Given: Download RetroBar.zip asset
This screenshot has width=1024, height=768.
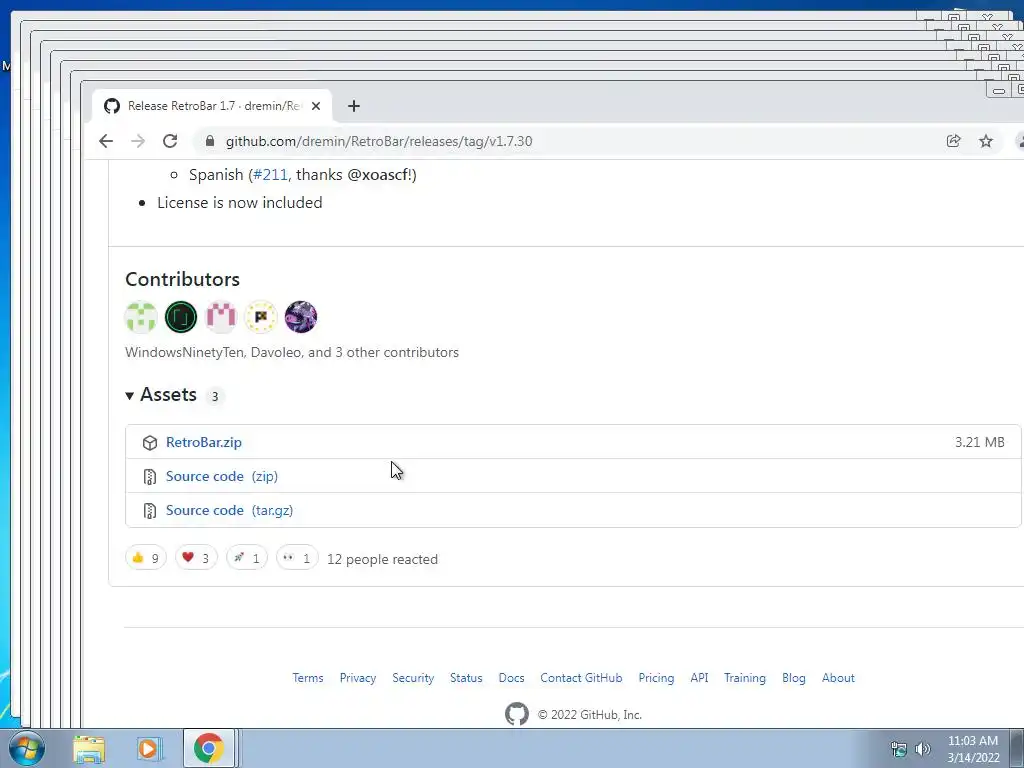Looking at the screenshot, I should pyautogui.click(x=204, y=442).
